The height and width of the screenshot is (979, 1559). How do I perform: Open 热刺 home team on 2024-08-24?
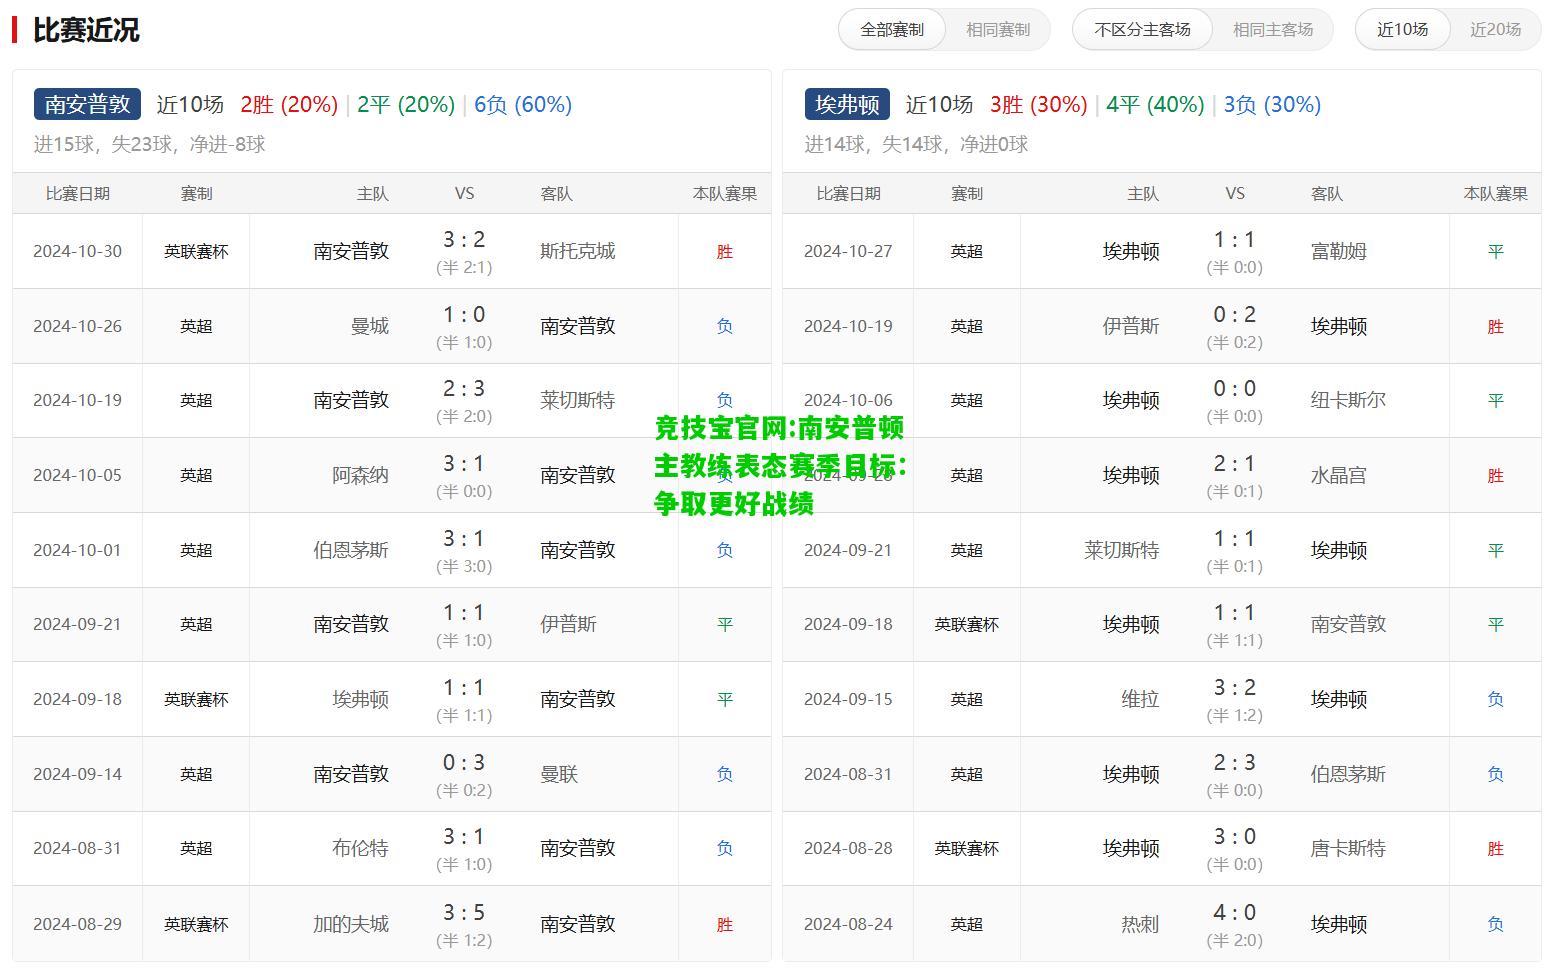coord(1140,924)
